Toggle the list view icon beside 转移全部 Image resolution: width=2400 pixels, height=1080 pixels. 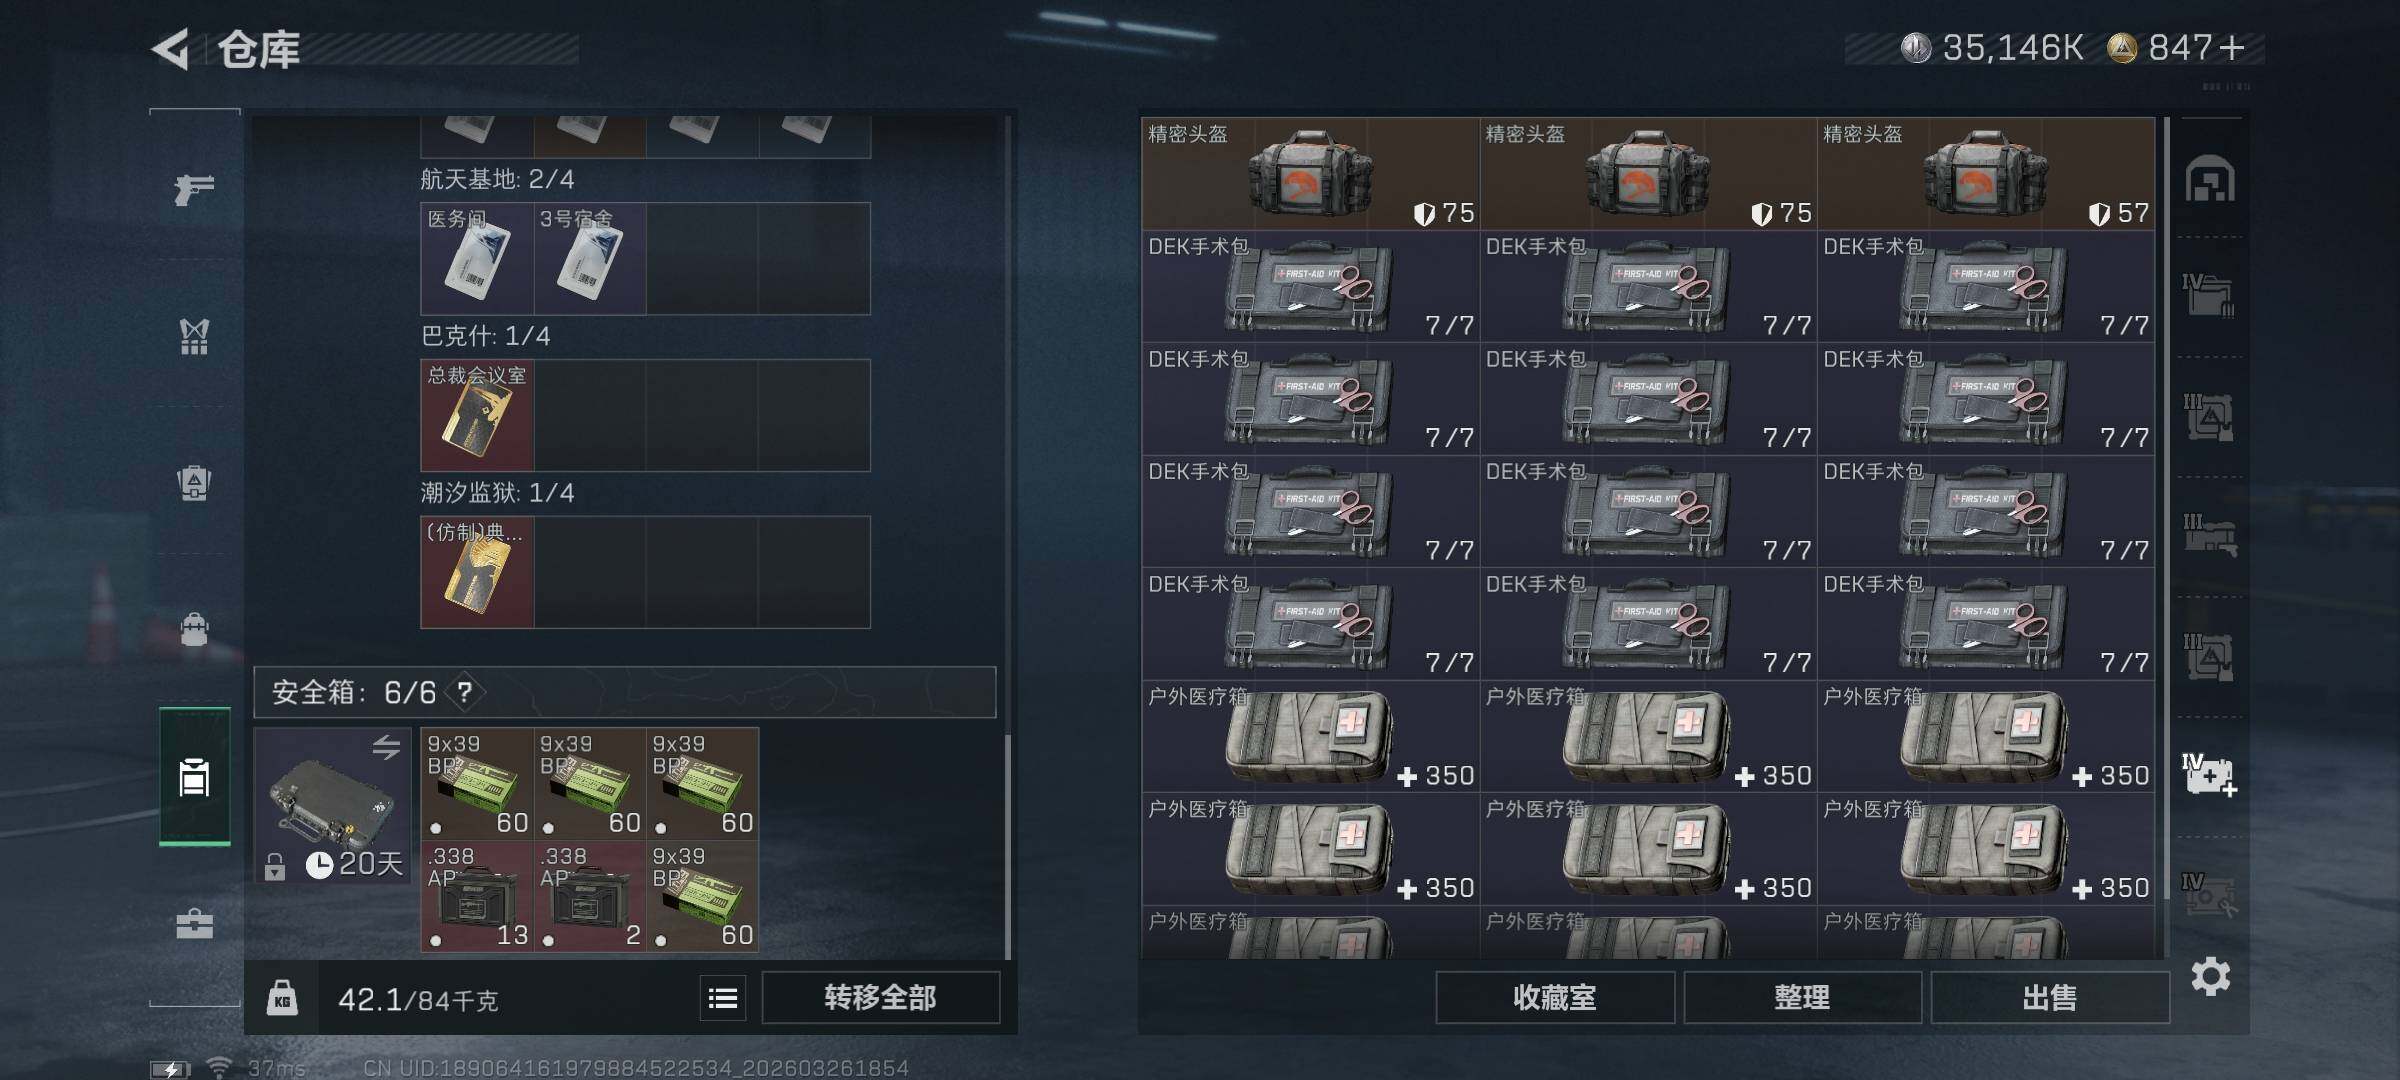[723, 998]
